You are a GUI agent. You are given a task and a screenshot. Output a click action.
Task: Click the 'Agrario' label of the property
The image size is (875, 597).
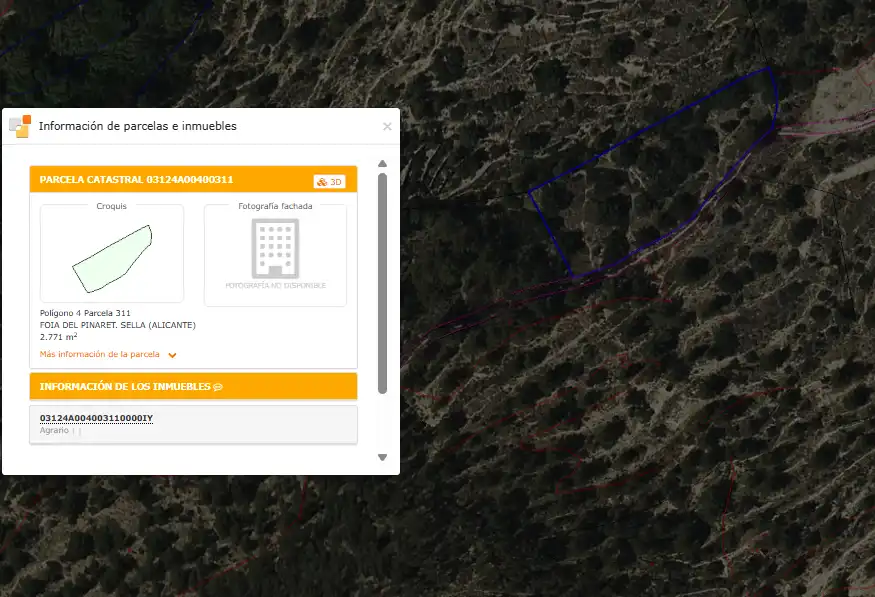click(54, 430)
